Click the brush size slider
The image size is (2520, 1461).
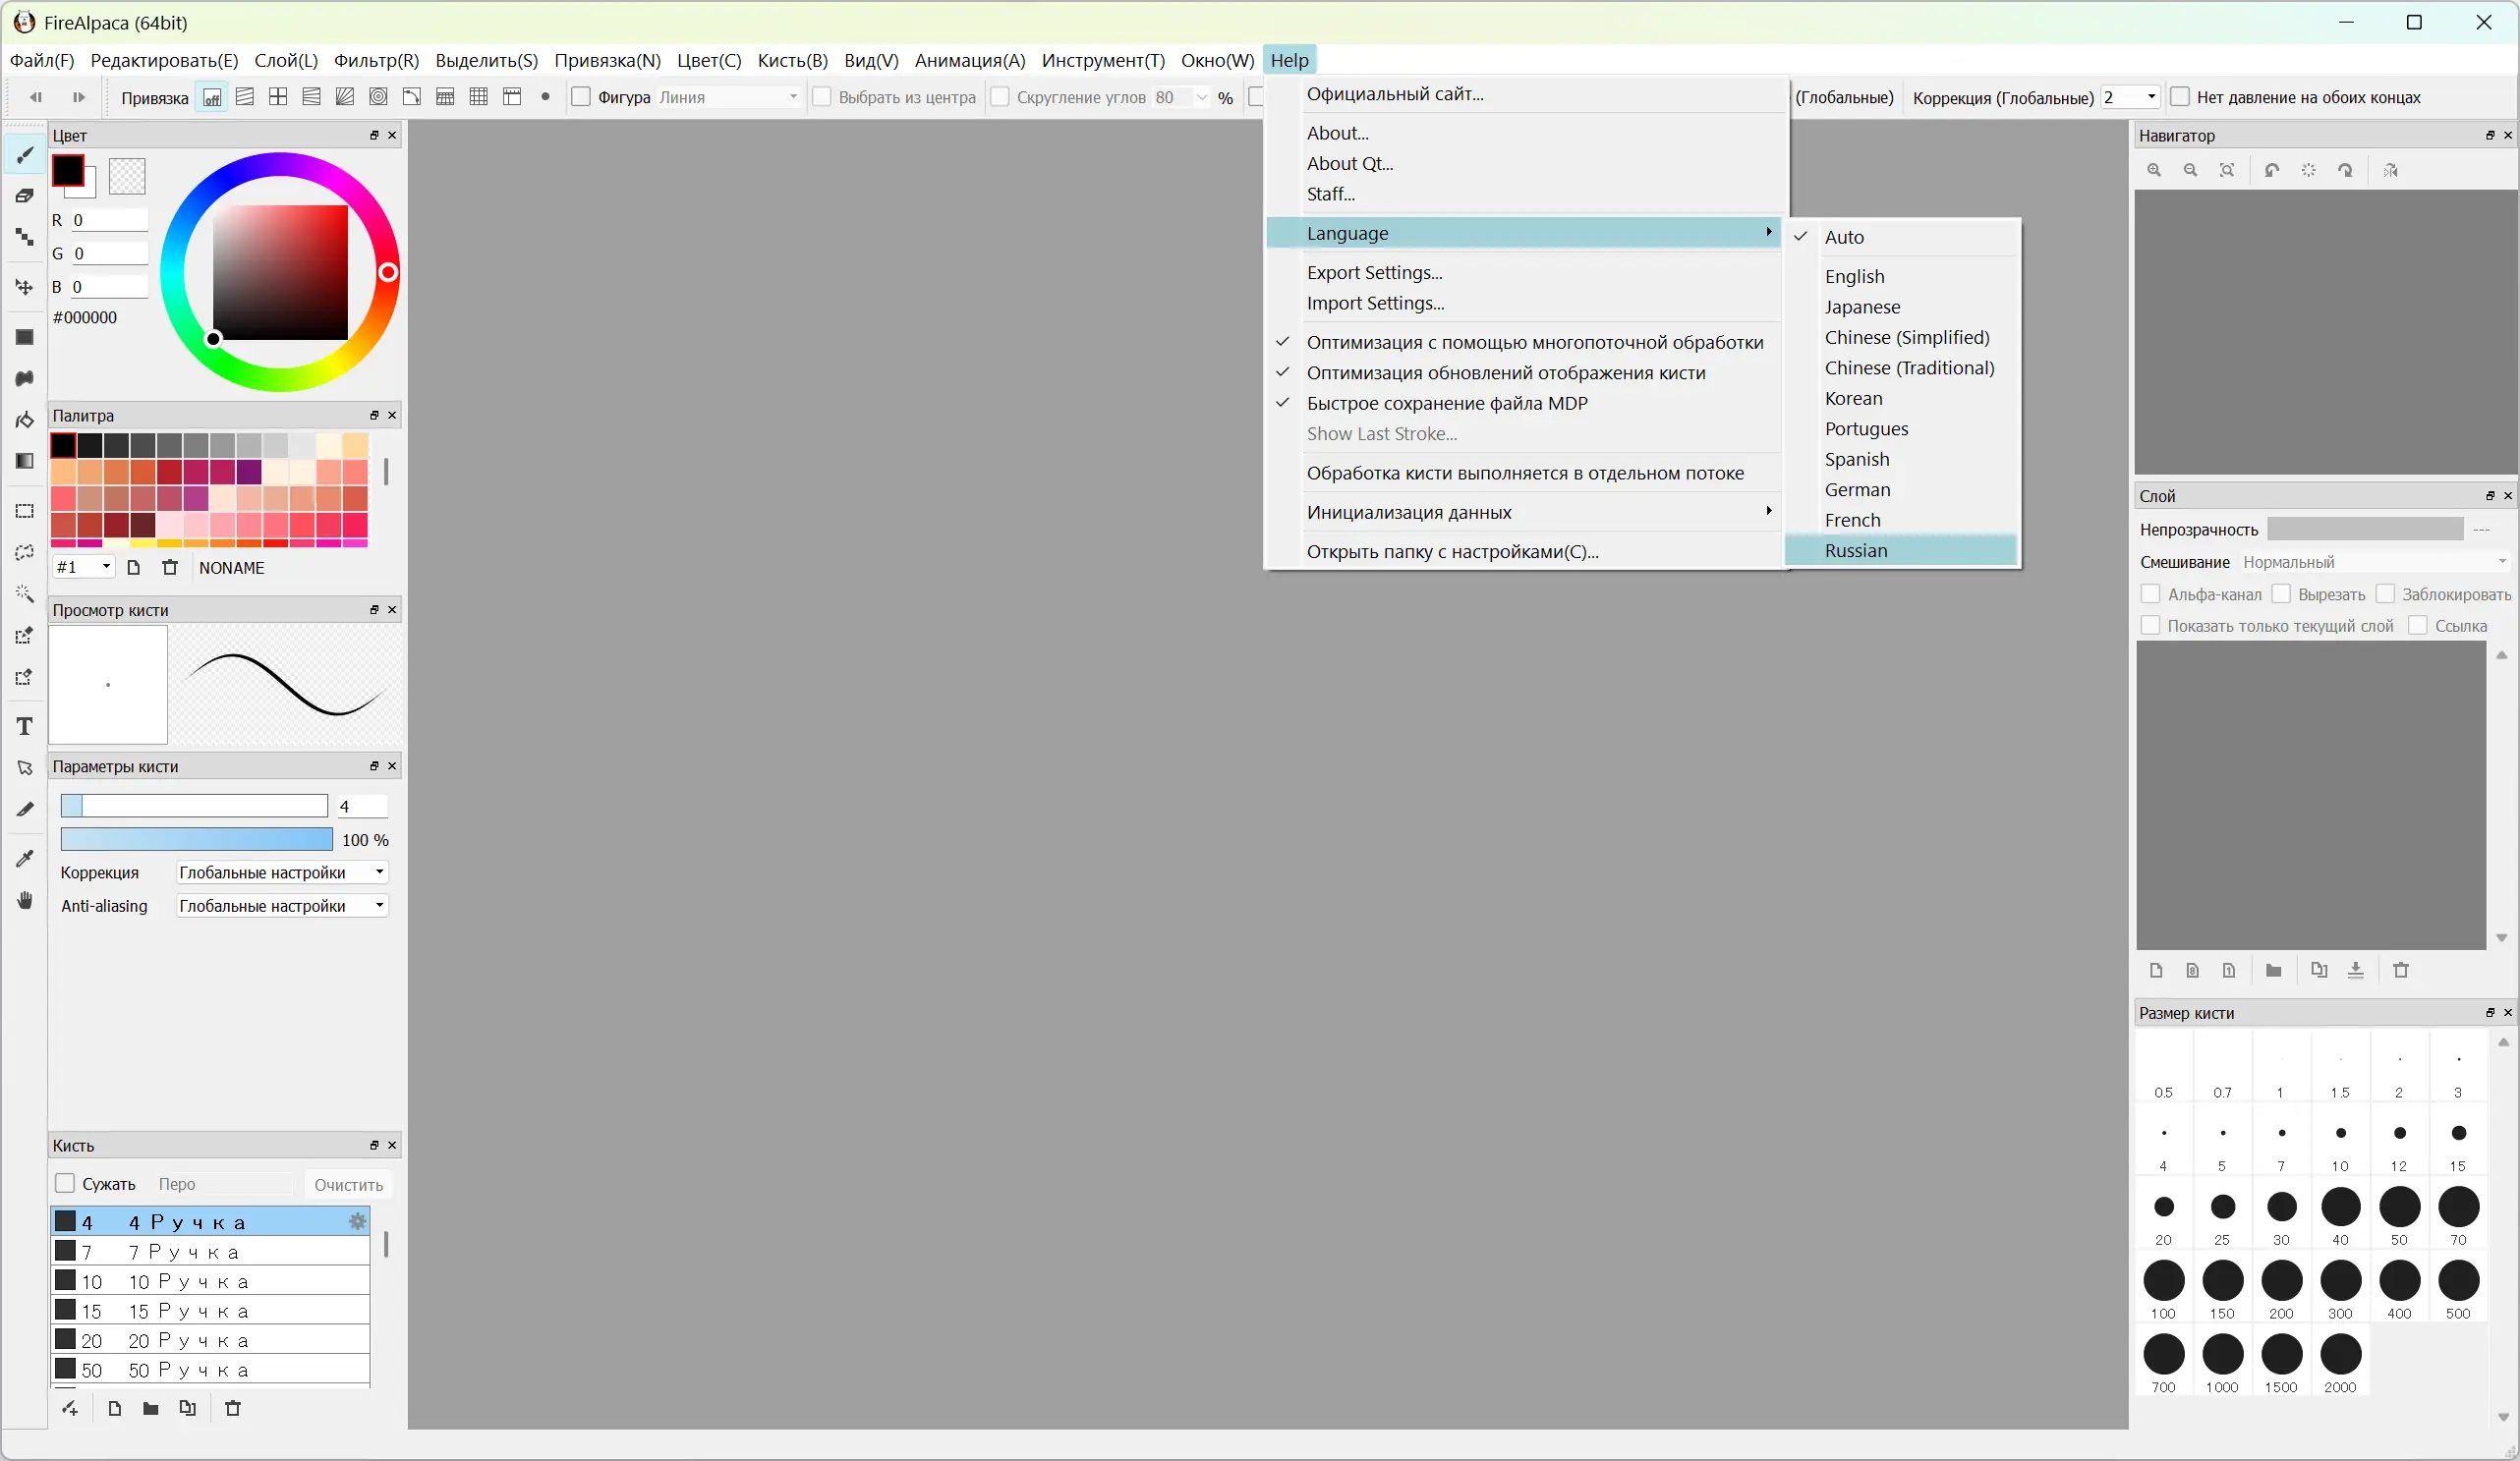tap(194, 806)
